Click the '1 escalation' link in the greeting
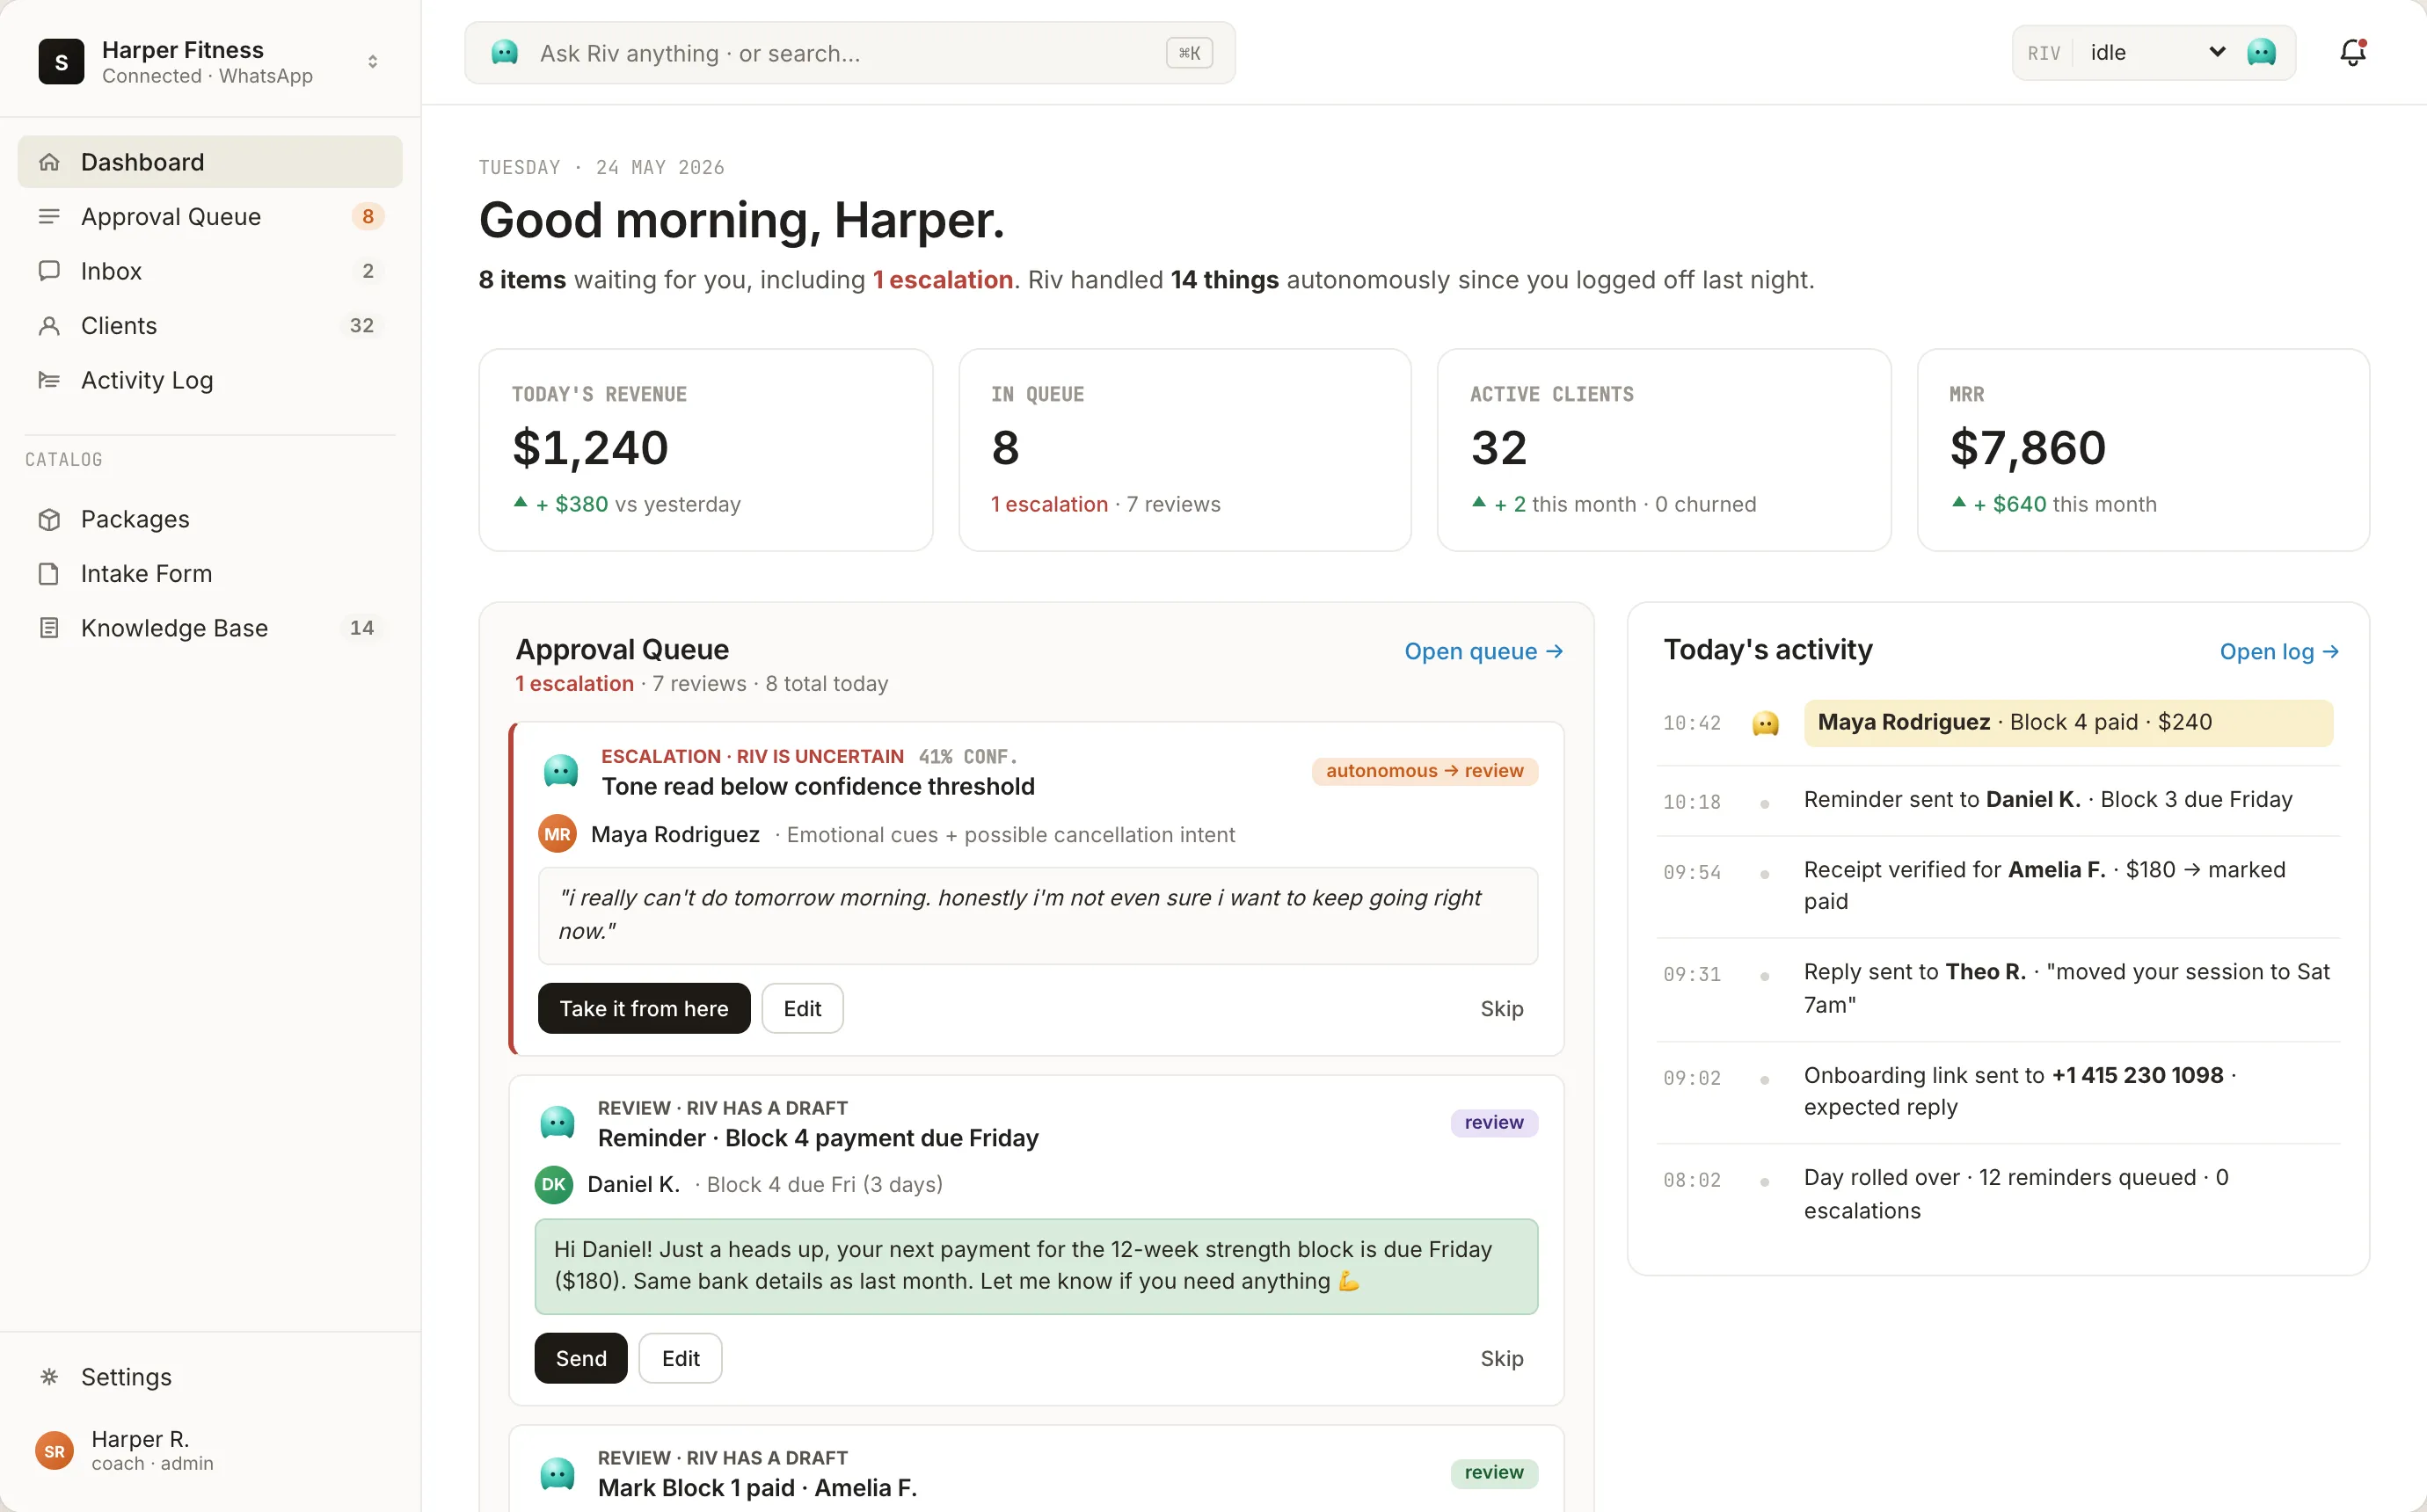Viewport: 2427px width, 1512px height. (x=943, y=280)
